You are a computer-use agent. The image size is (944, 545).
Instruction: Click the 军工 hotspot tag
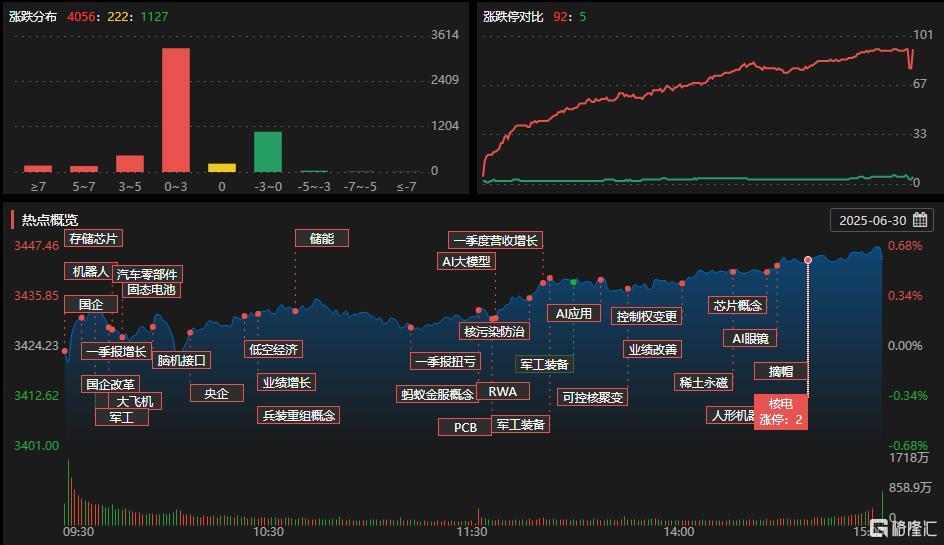click(122, 417)
